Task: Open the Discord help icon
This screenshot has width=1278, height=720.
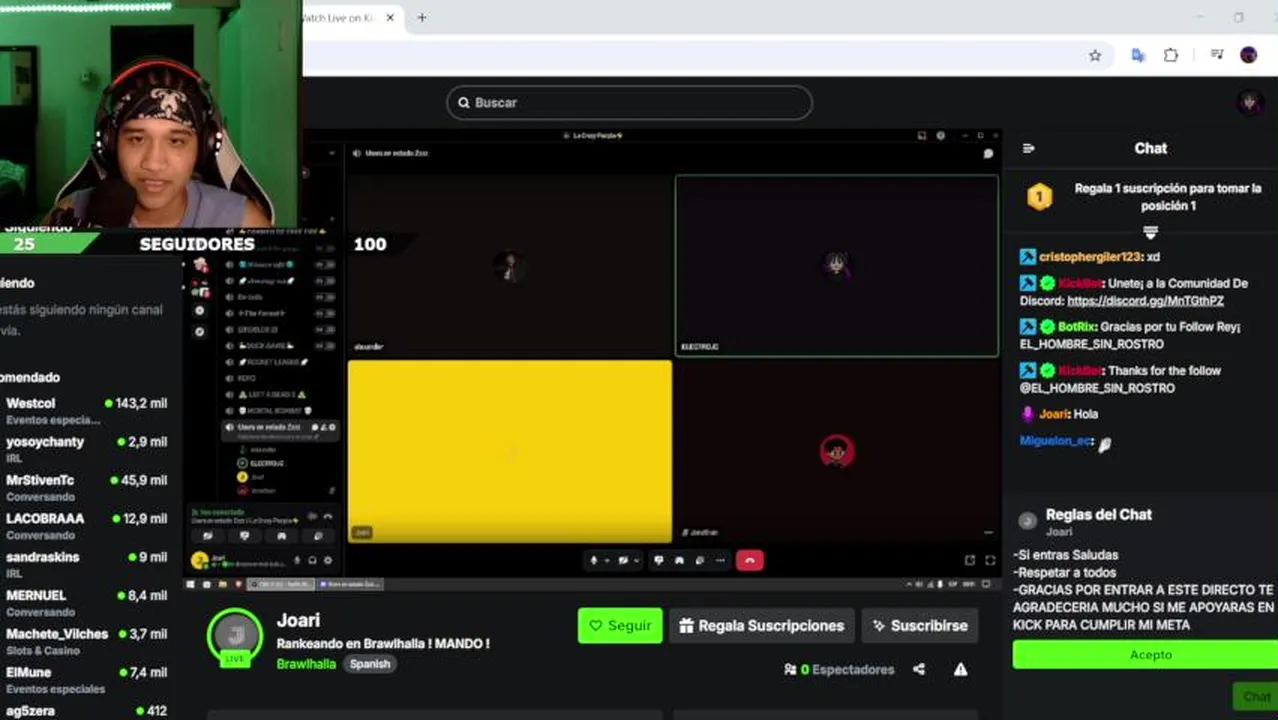Action: [940, 136]
